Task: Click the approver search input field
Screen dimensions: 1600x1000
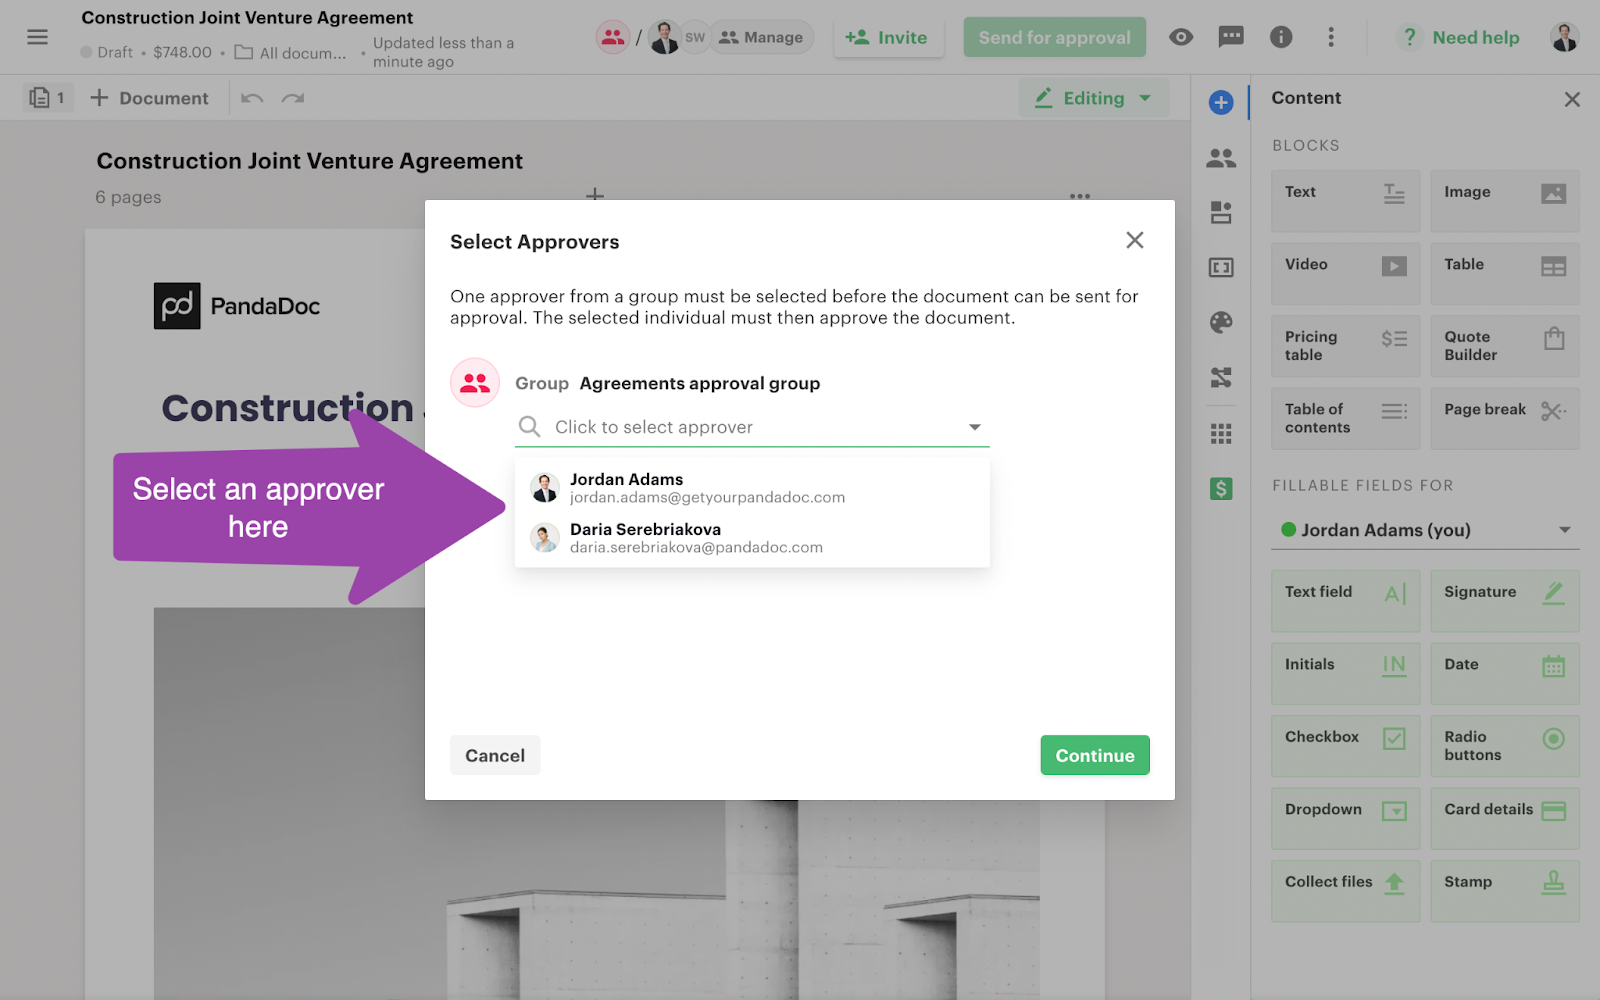Action: (752, 427)
